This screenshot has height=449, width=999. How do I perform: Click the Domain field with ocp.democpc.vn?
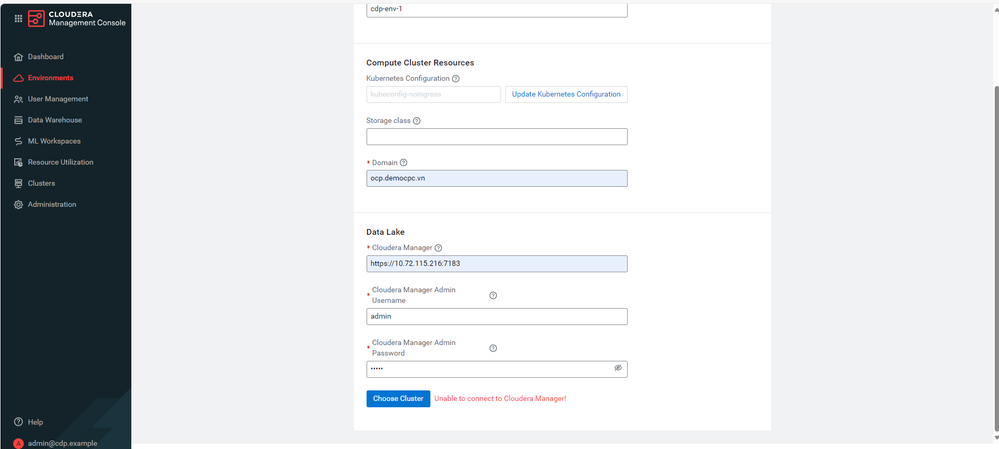click(x=497, y=178)
